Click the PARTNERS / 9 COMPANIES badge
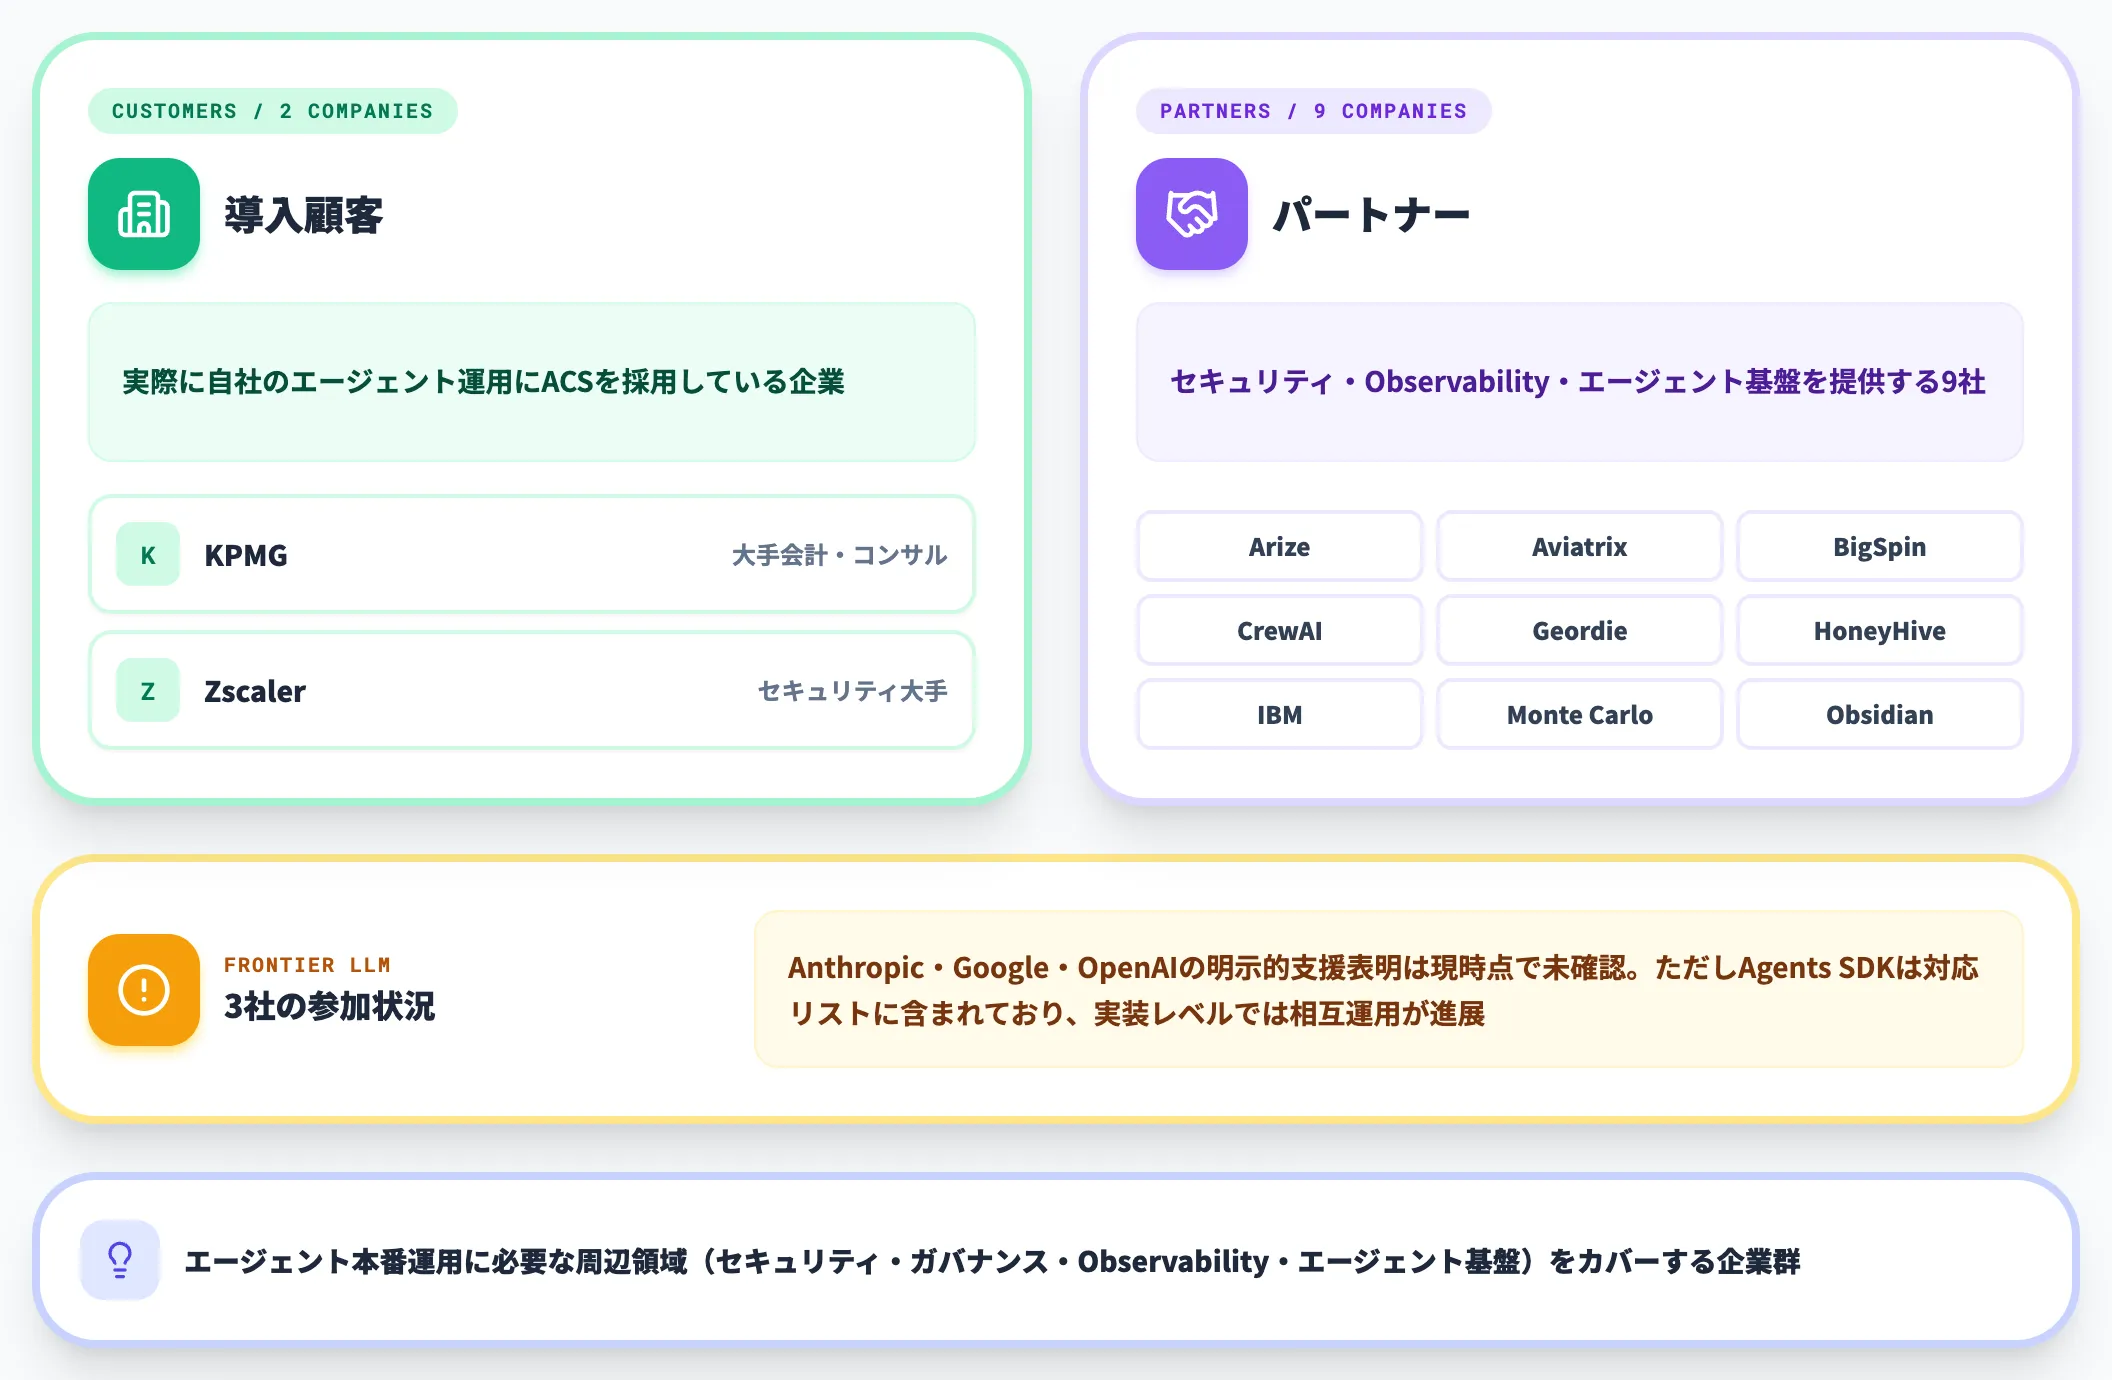 click(1313, 111)
